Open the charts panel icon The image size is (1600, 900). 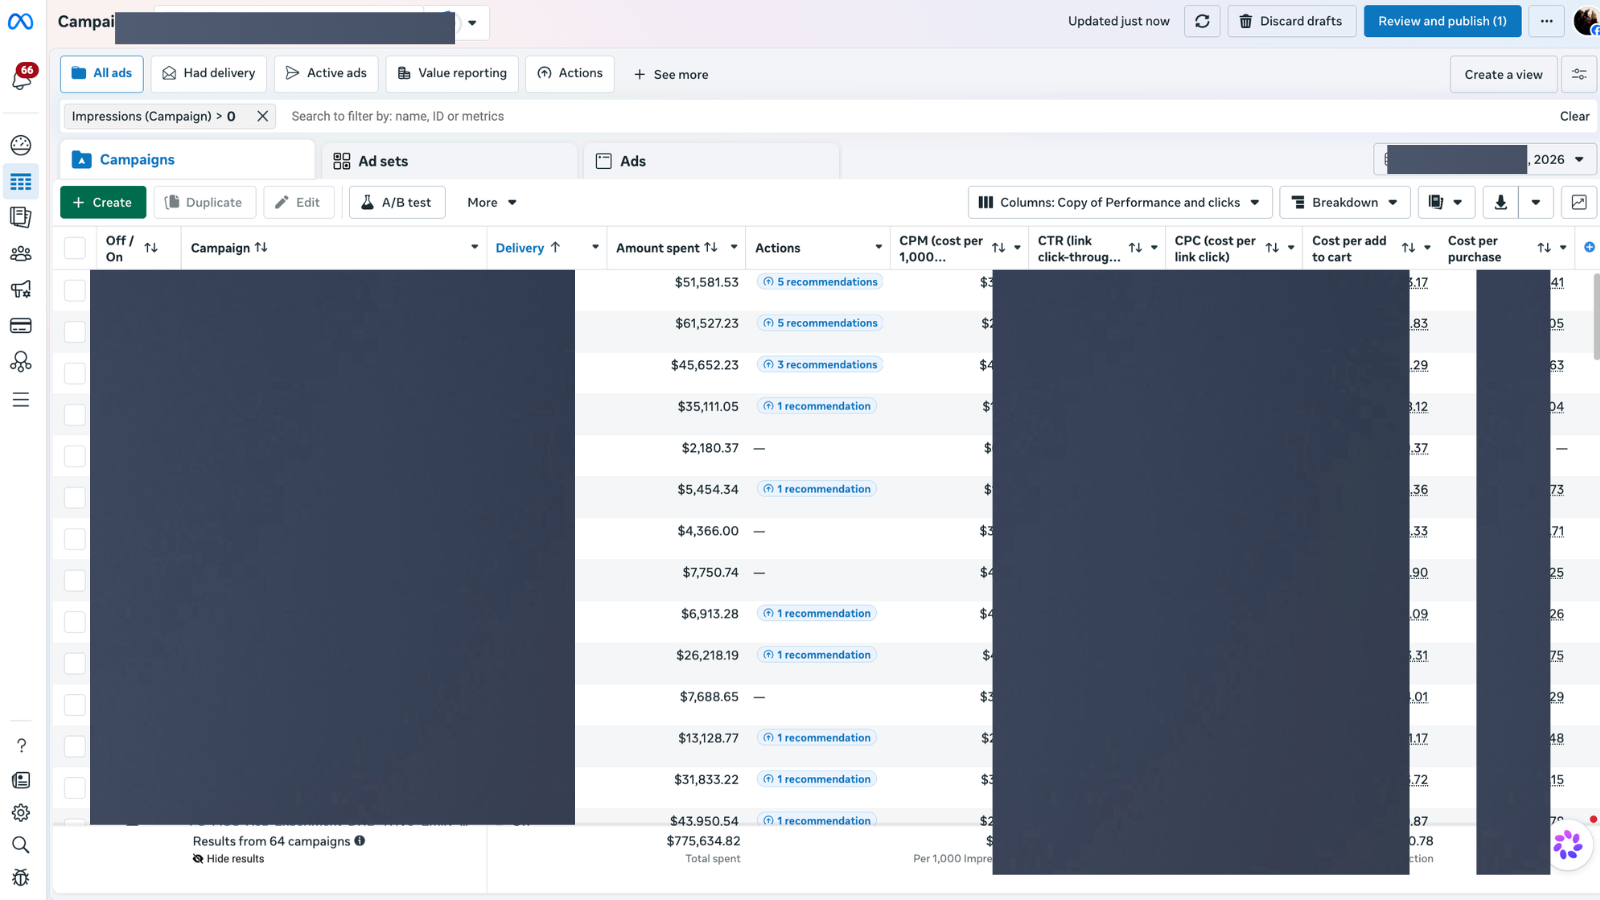[x=1579, y=202]
